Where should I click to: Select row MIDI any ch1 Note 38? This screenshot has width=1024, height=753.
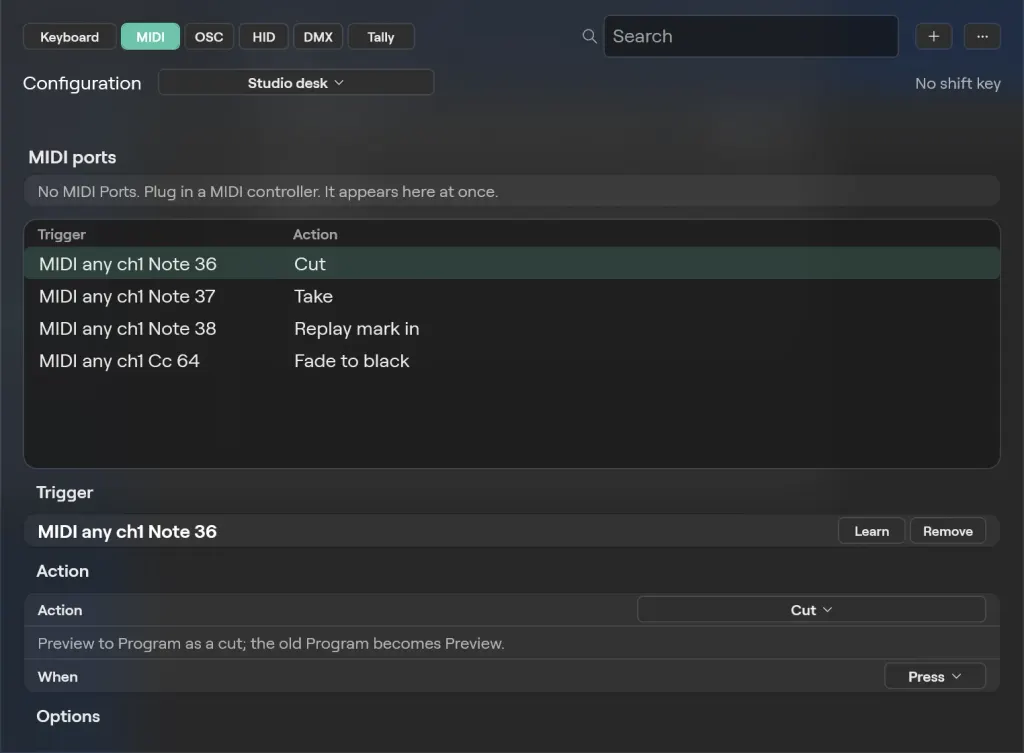[512, 328]
